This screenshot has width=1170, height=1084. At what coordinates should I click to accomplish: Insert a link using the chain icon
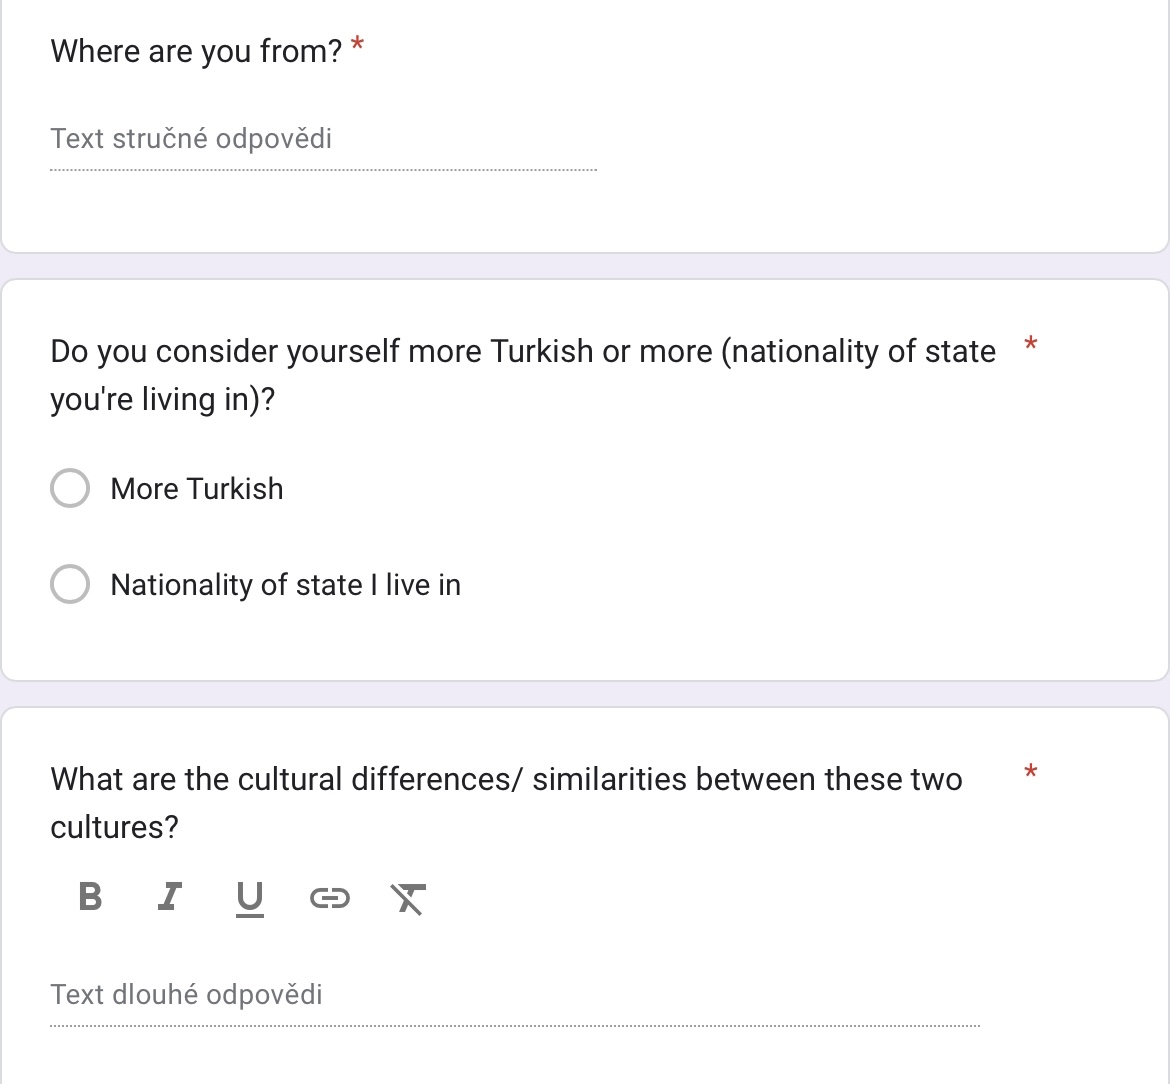329,897
